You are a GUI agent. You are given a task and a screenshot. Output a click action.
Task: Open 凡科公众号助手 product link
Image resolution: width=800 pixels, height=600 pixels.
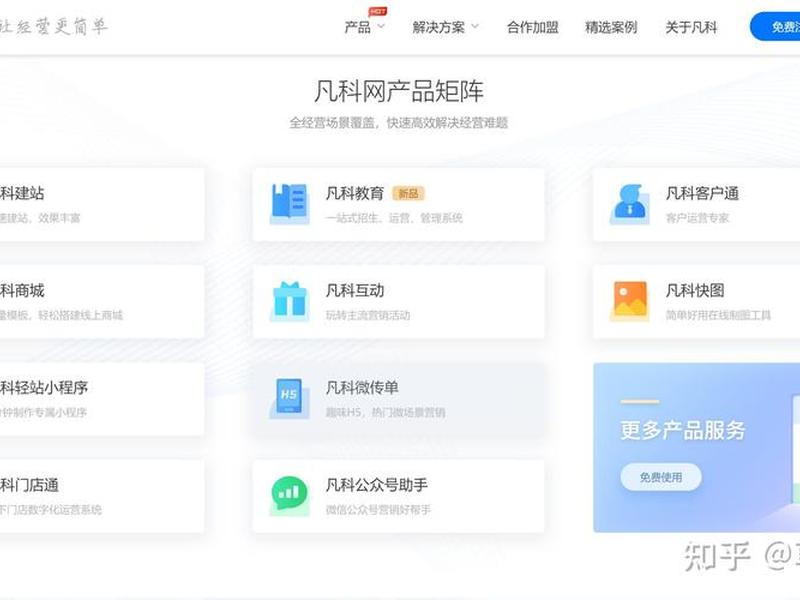pos(377,485)
